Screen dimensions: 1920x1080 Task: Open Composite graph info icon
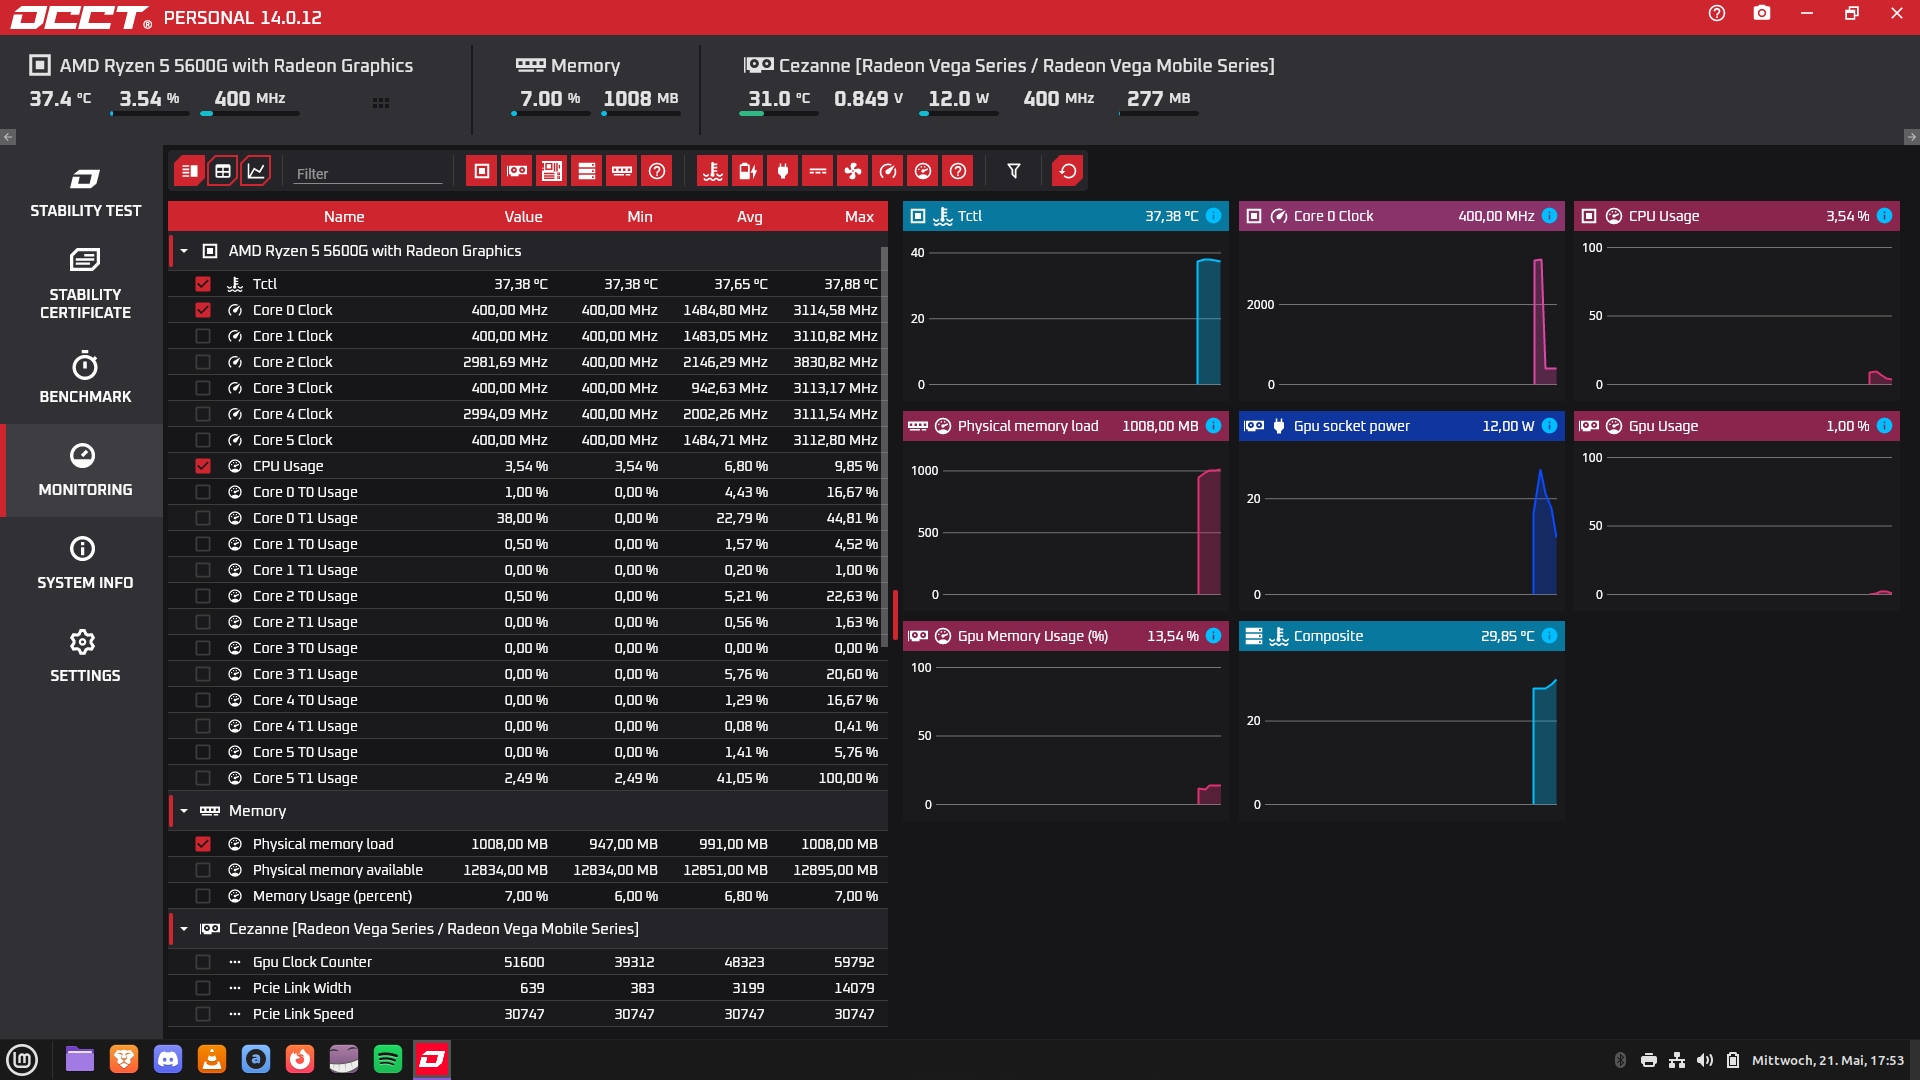pyautogui.click(x=1549, y=636)
